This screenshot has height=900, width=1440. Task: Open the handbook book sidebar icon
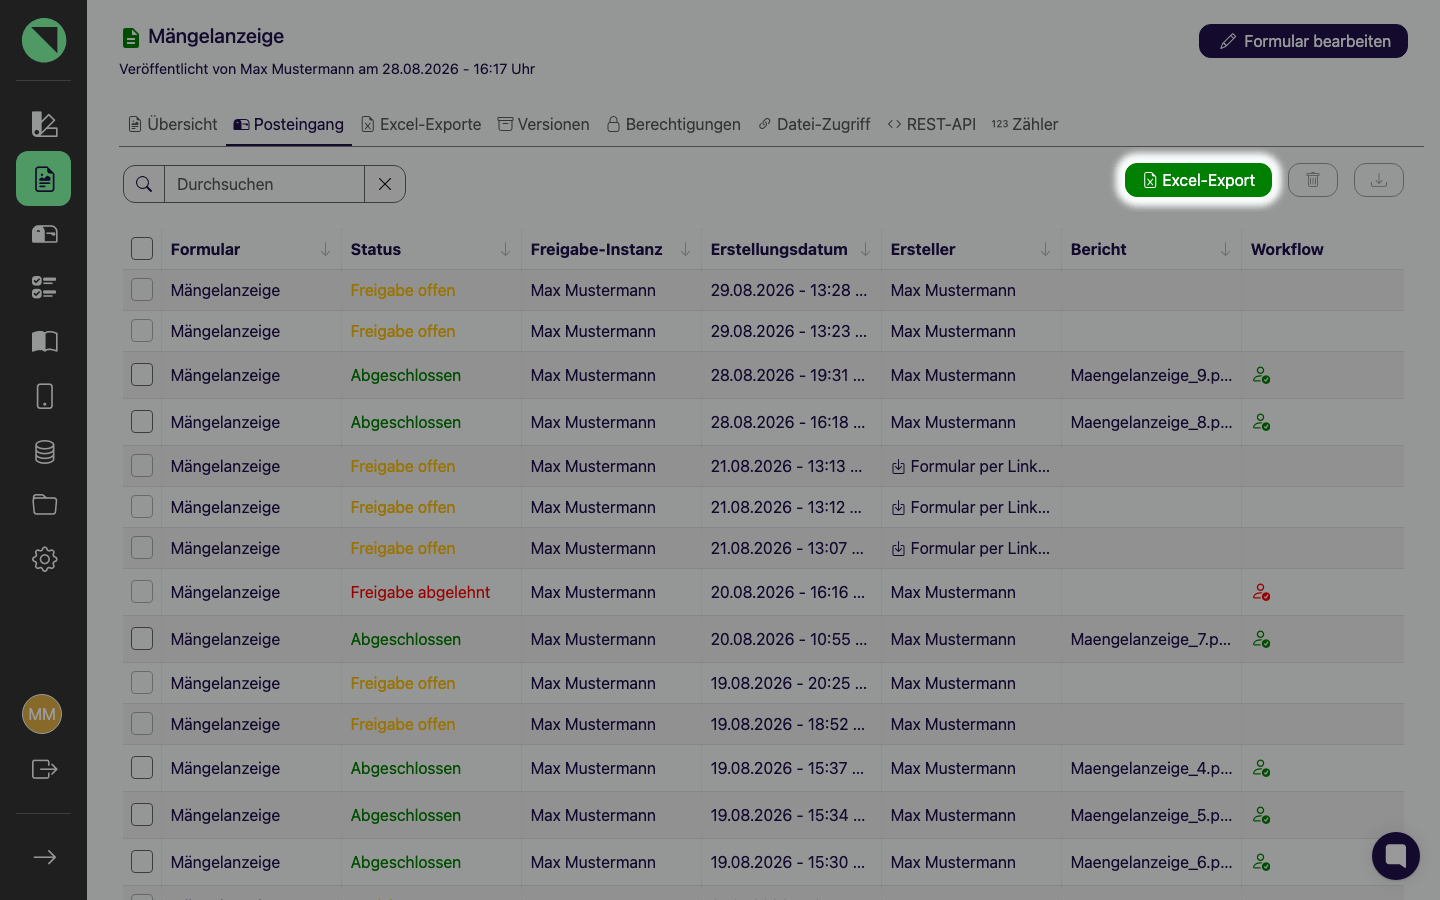tap(44, 342)
